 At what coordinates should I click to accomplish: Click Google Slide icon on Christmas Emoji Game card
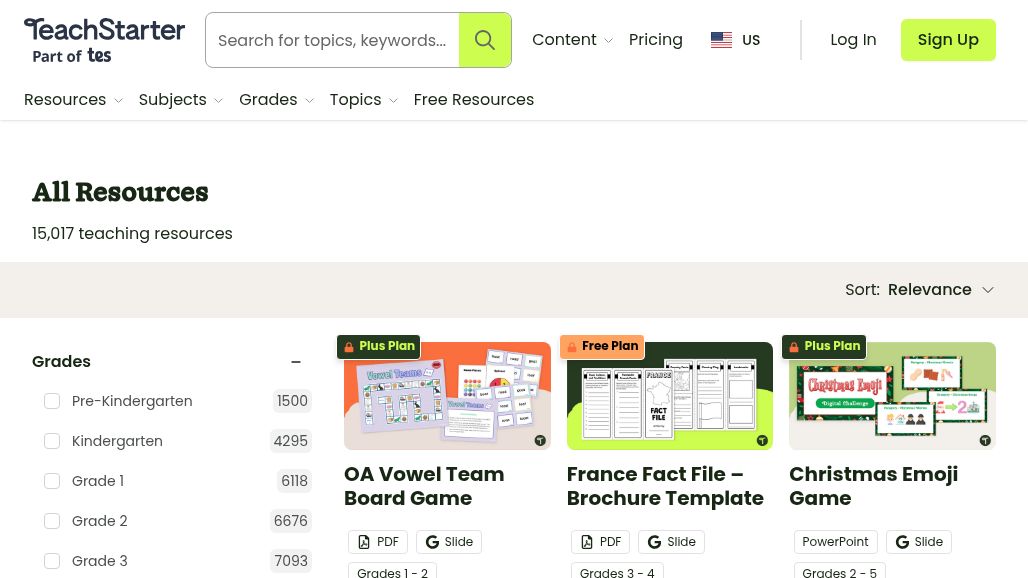902,542
